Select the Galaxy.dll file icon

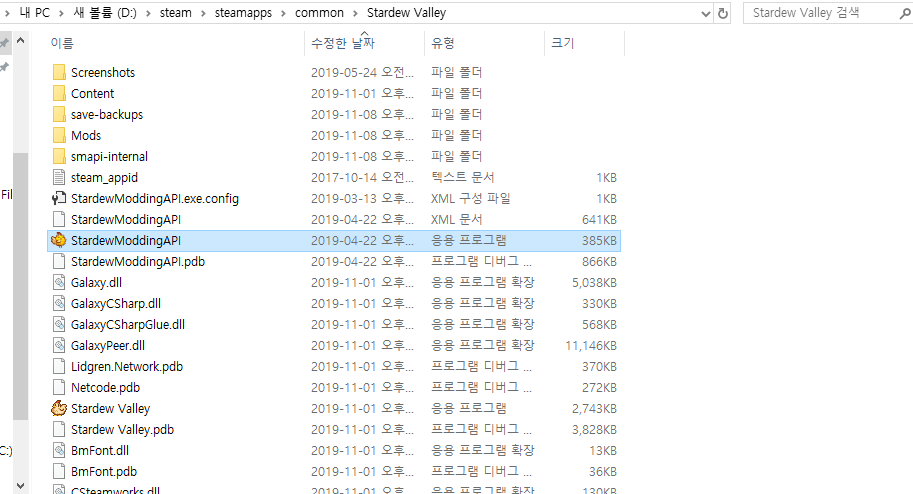(59, 282)
